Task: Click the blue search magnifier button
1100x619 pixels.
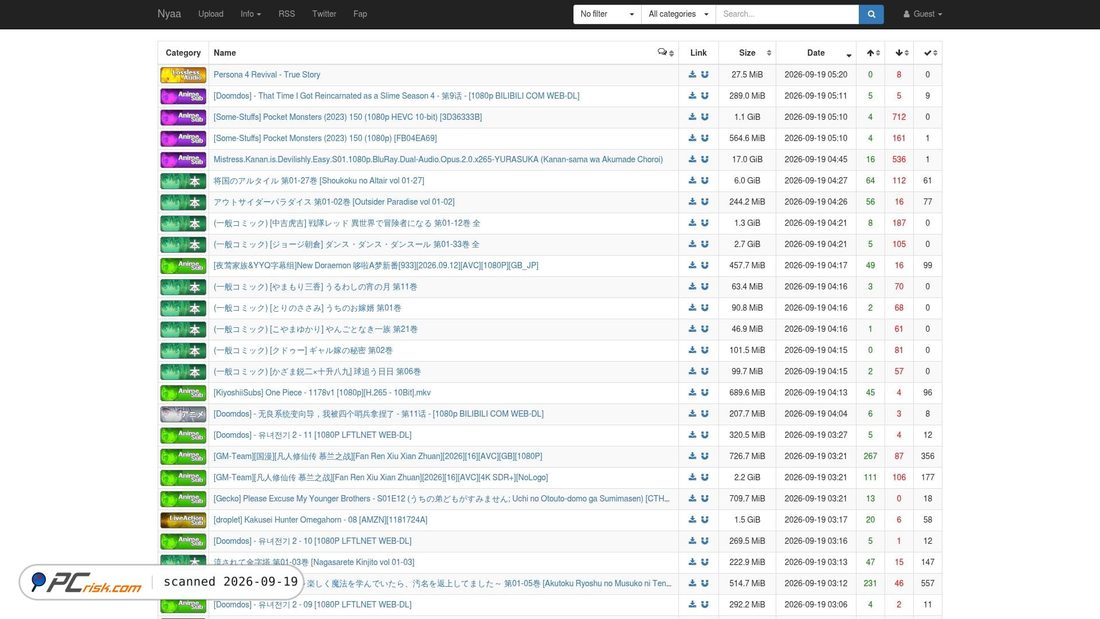Action: click(871, 14)
